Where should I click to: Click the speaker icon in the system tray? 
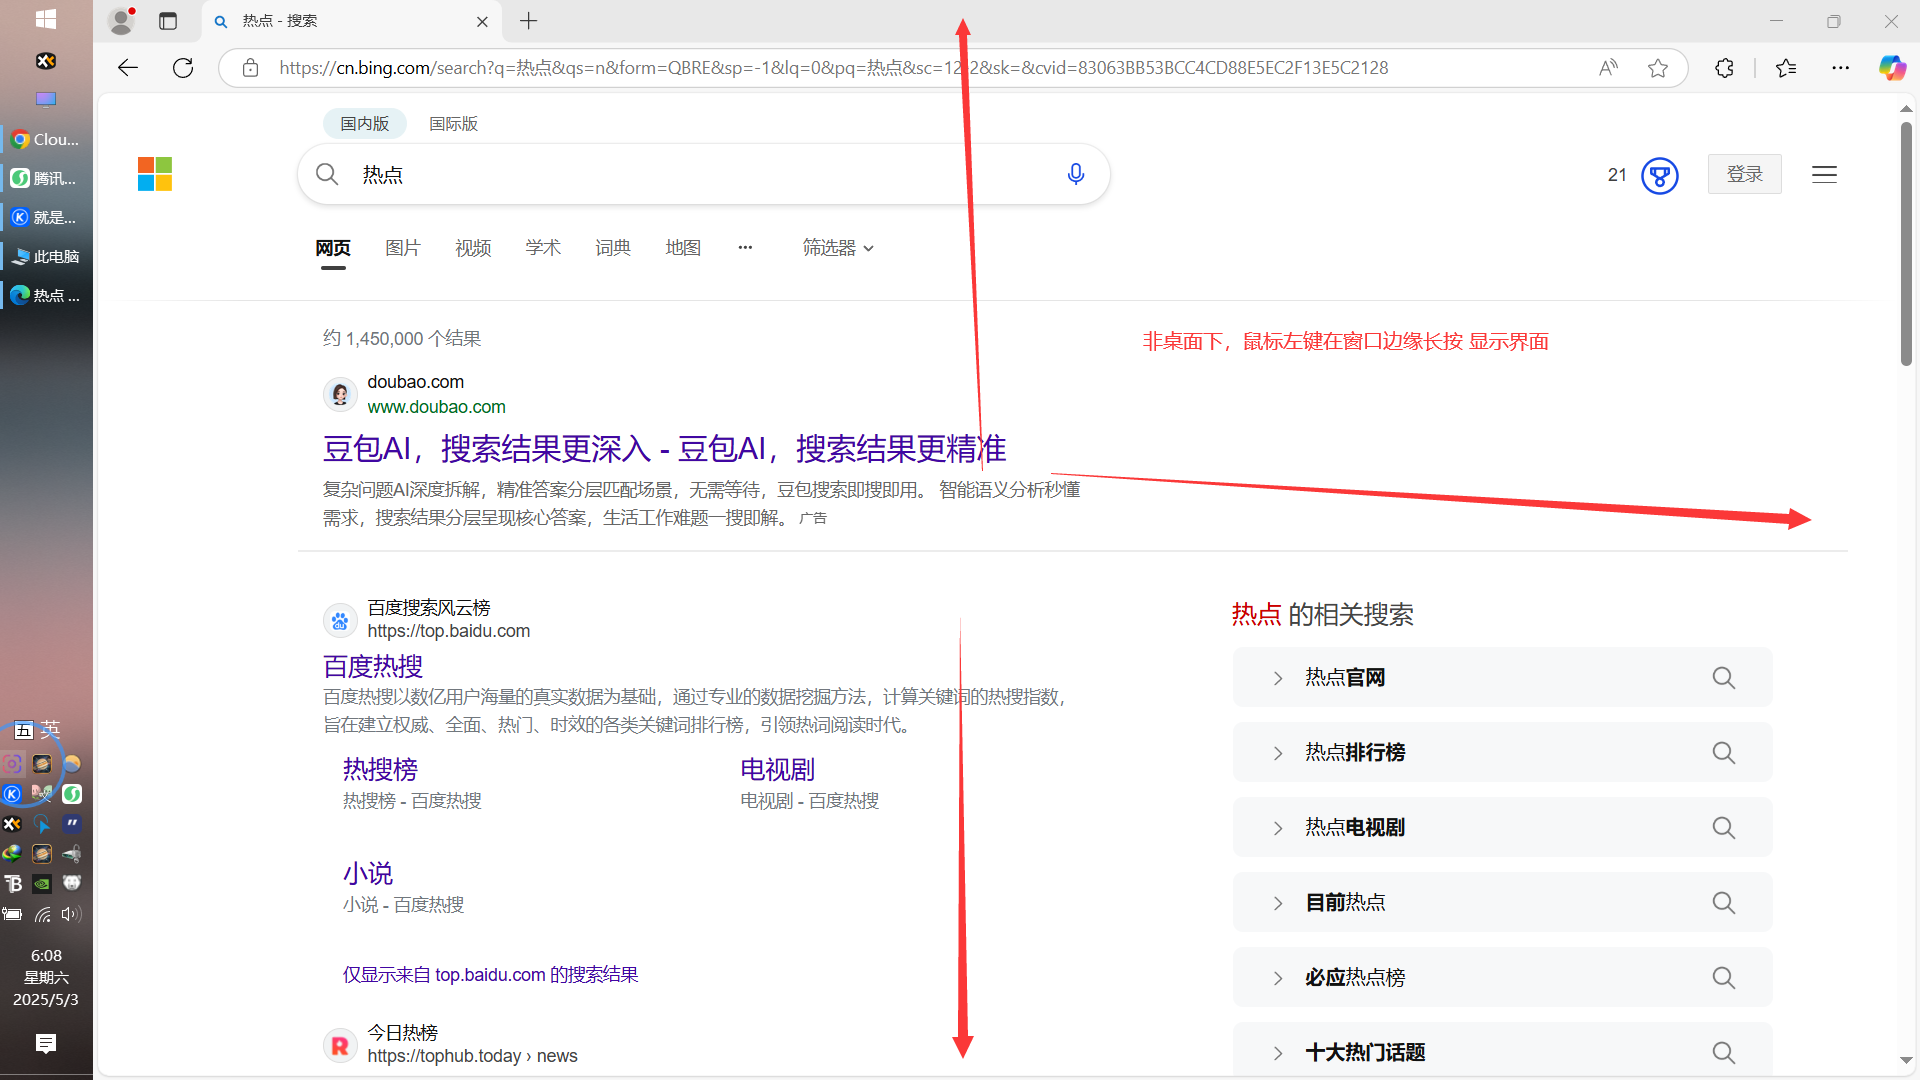click(x=70, y=913)
